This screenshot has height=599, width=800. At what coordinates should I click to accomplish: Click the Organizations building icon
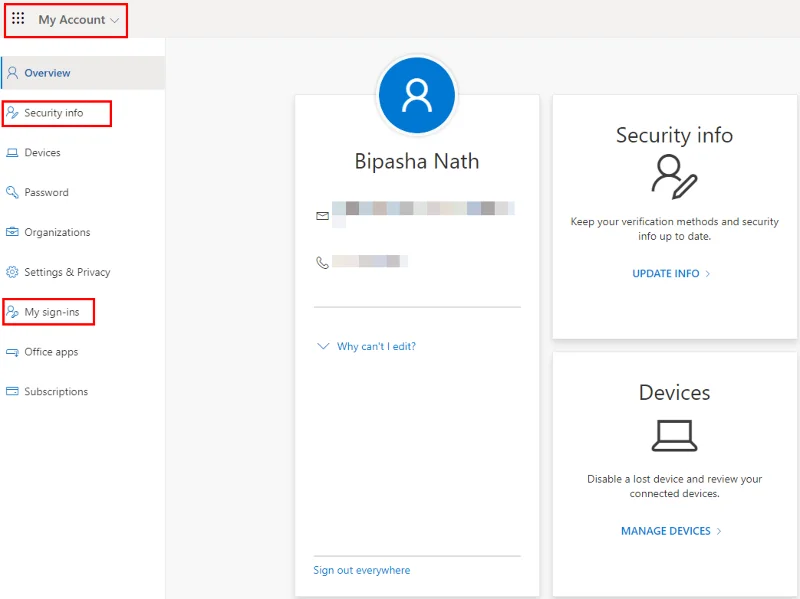pos(12,232)
